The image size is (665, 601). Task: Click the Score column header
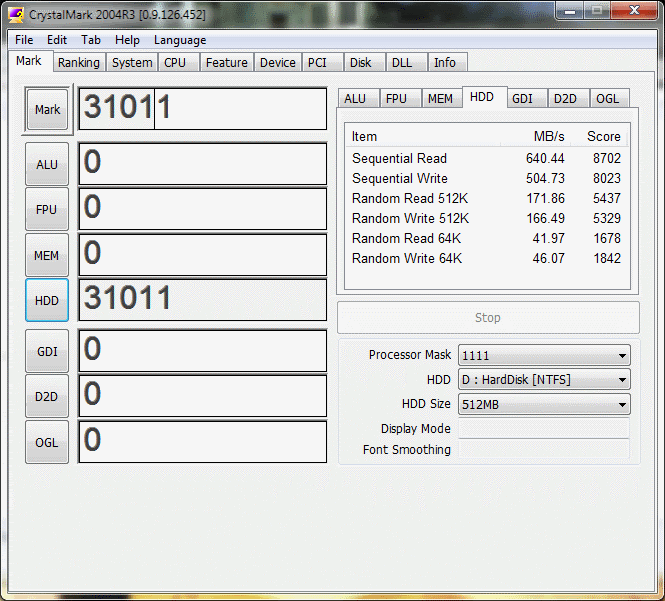598,137
